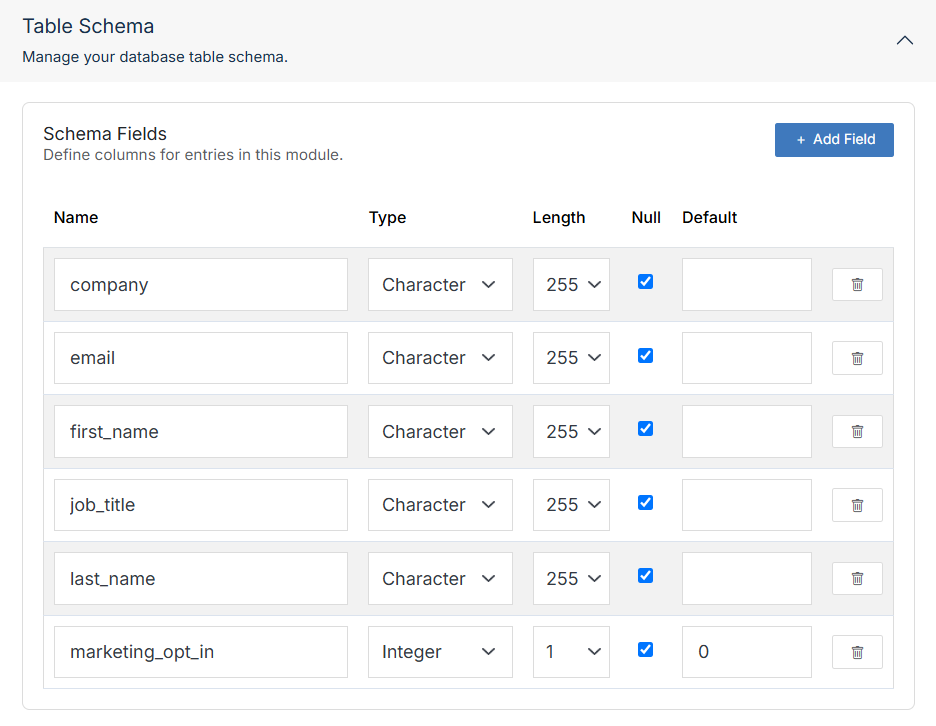Viewport: 936px width, 726px height.
Task: Remove the first_name field with trash icon
Action: 857,432
